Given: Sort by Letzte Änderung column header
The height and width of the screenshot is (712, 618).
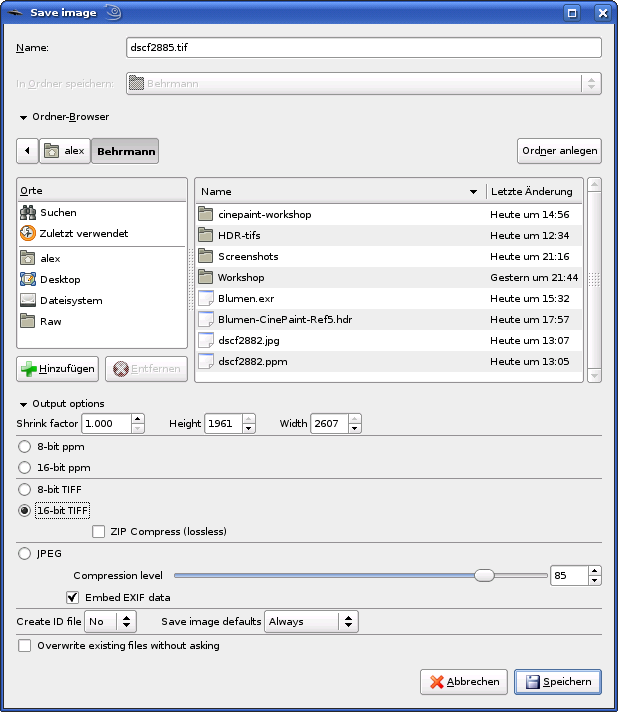Looking at the screenshot, I should (532, 192).
